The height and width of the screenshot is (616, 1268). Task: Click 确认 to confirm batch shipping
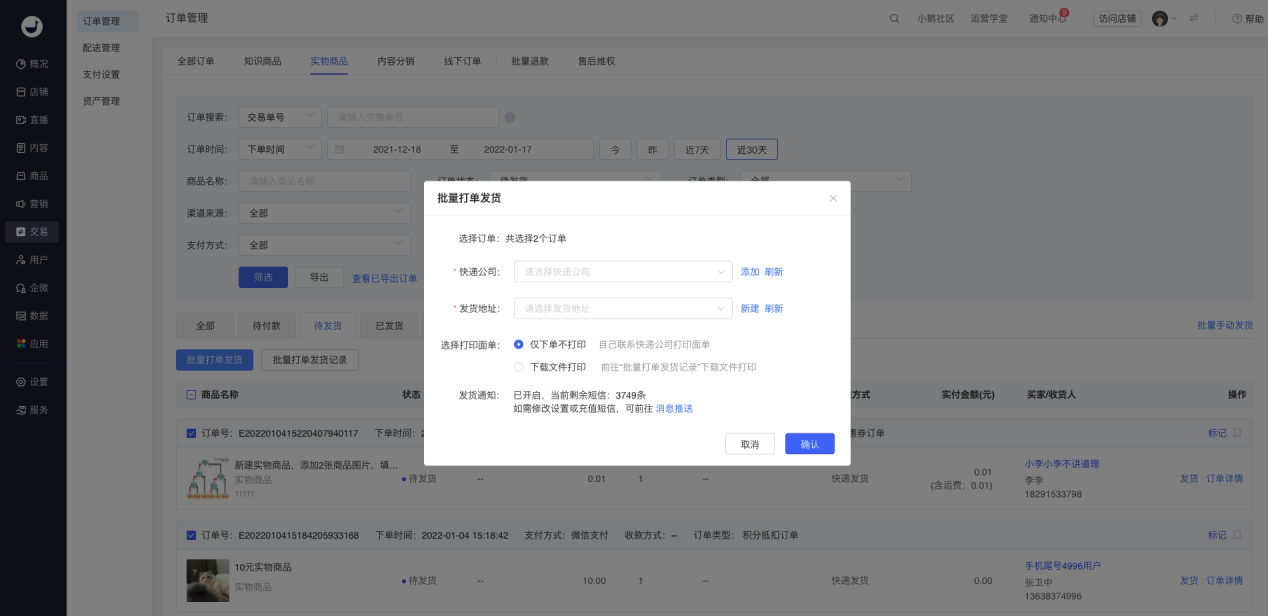810,444
